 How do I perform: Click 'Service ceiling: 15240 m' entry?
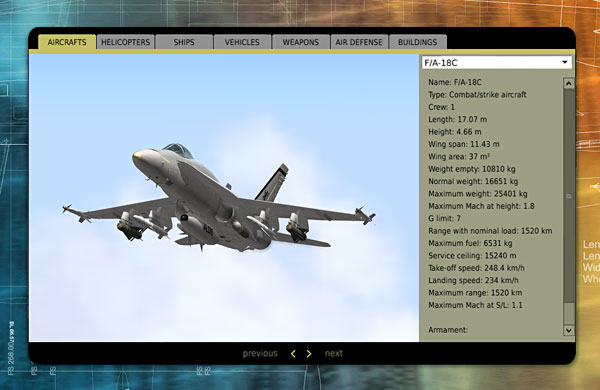coord(472,255)
